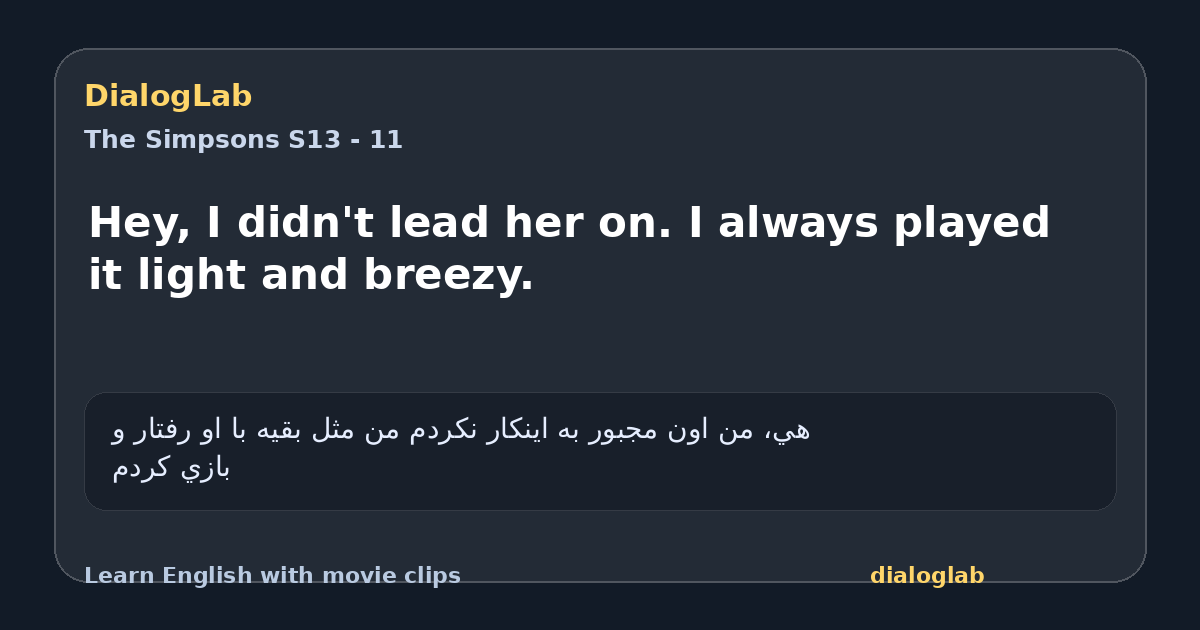Click "Learn English with movie clips" tagline
This screenshot has width=1200, height=630.
click(272, 576)
